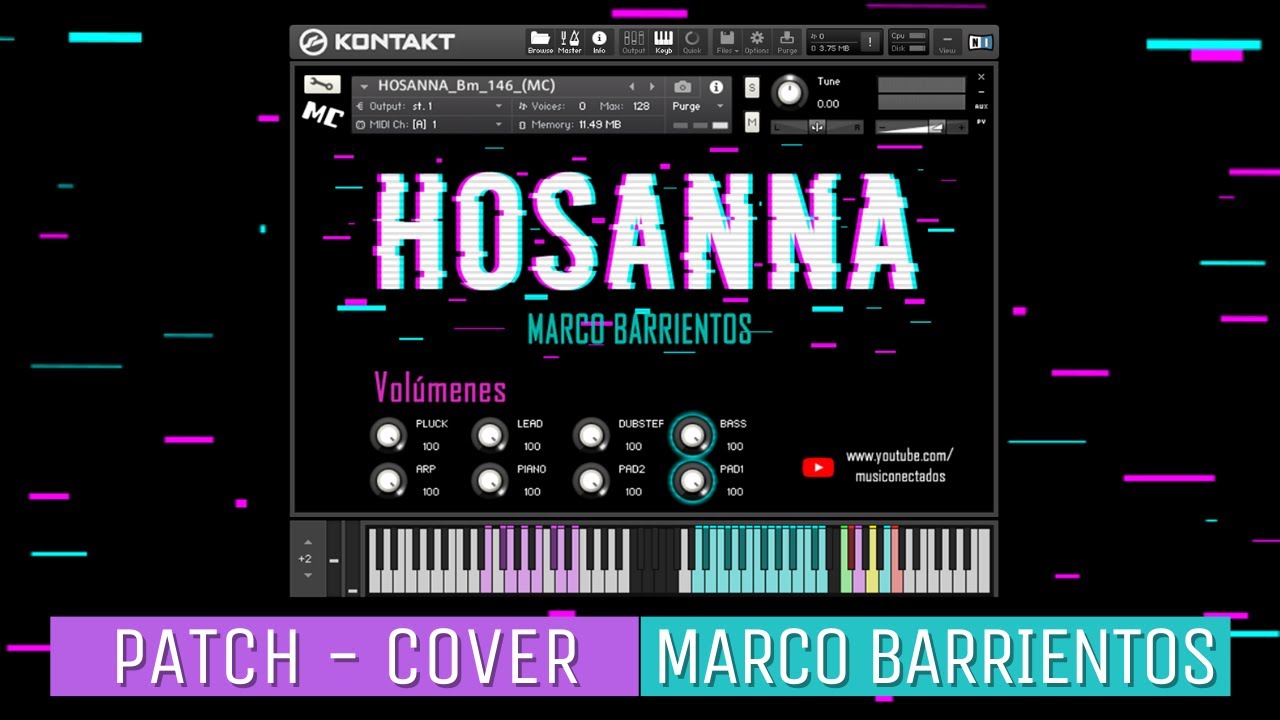
Task: Open the www.youtube.com/musiconectados link
Action: point(900,465)
